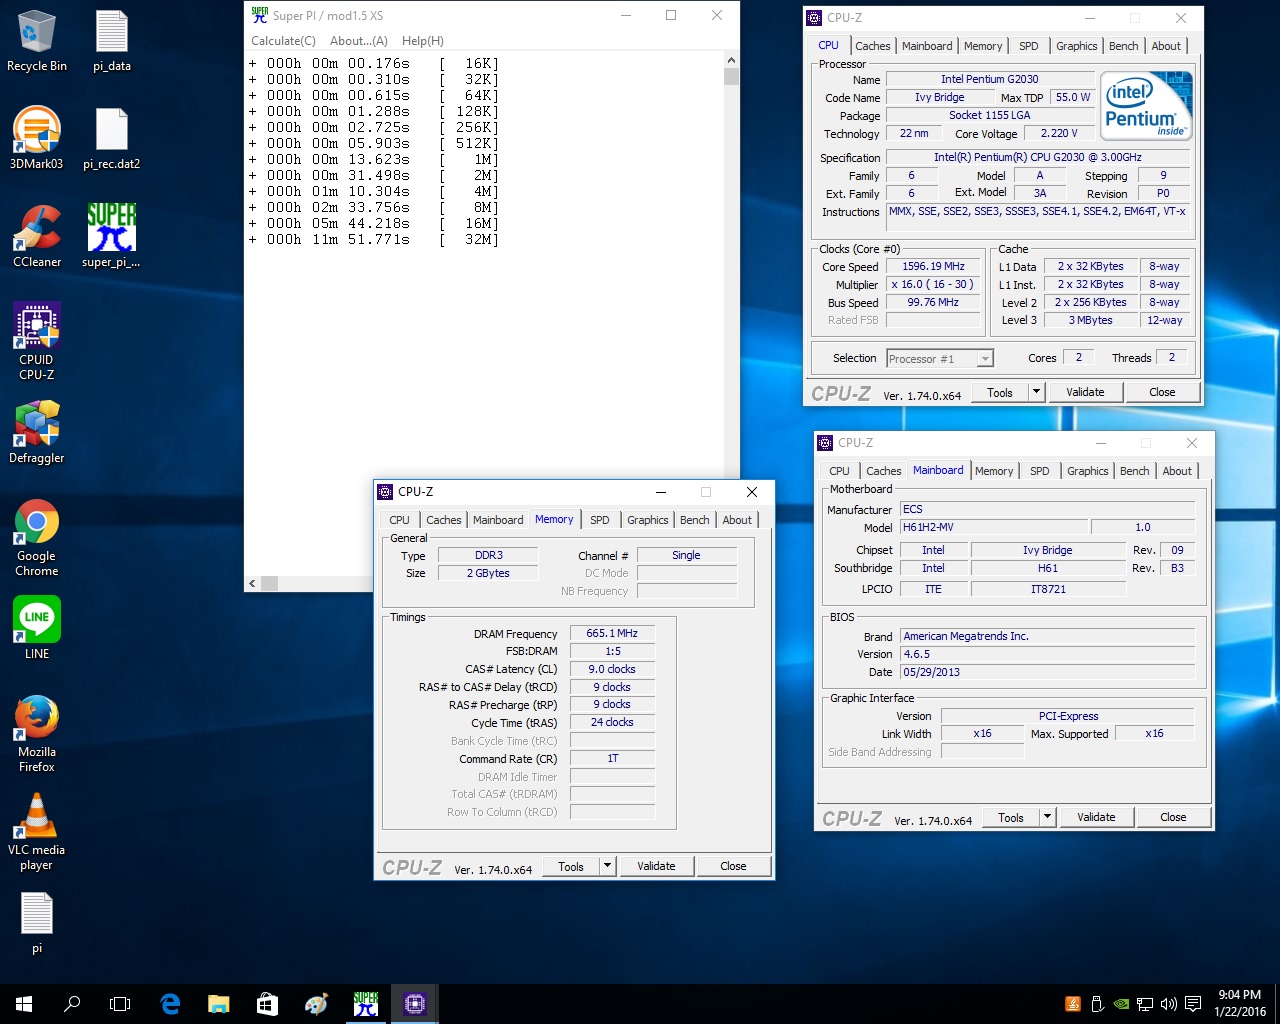Open Google Chrome desktop icon
This screenshot has height=1024, width=1280.
[x=36, y=538]
